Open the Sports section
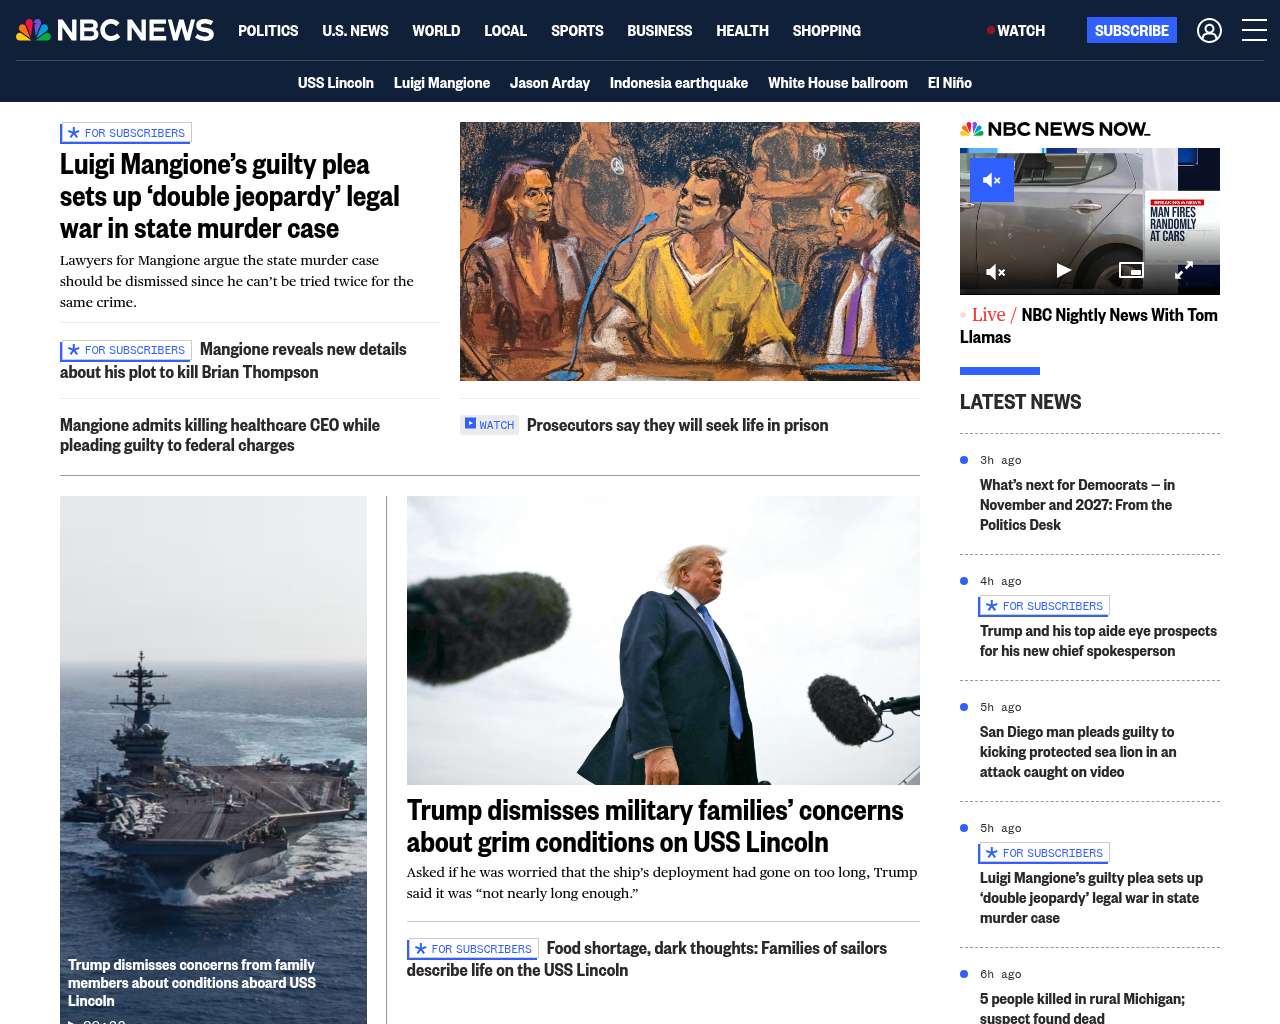 [x=577, y=31]
